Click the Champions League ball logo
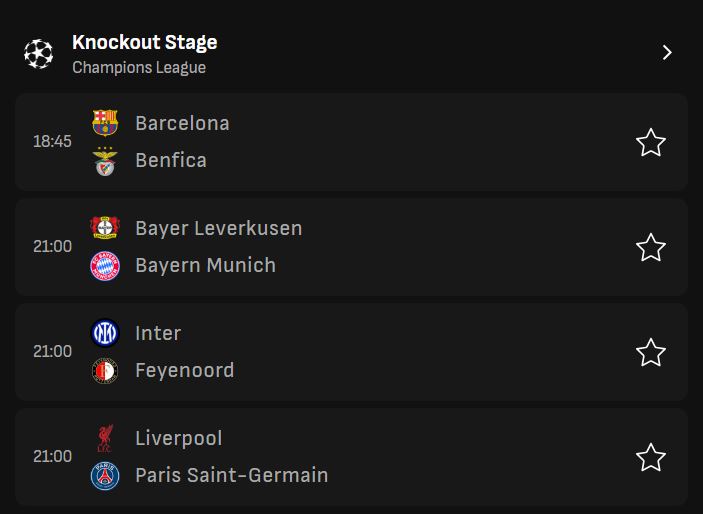The image size is (703, 514). tap(38, 54)
